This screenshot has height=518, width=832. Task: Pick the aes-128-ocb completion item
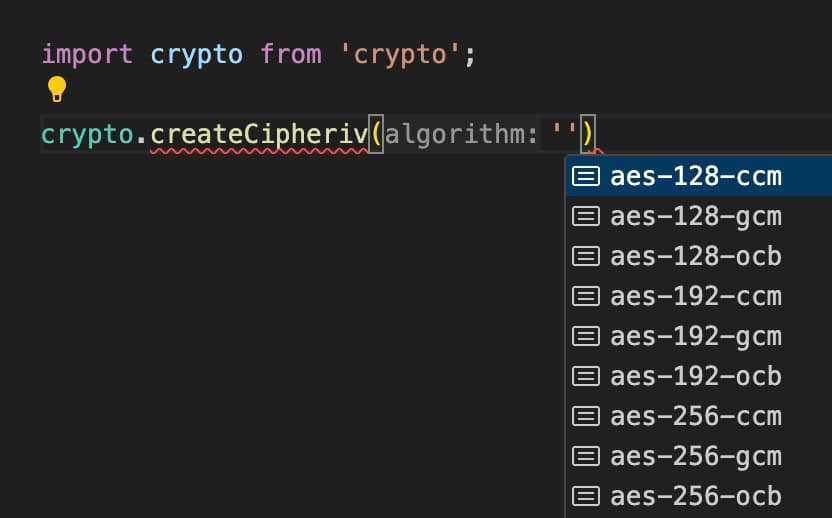click(x=699, y=256)
